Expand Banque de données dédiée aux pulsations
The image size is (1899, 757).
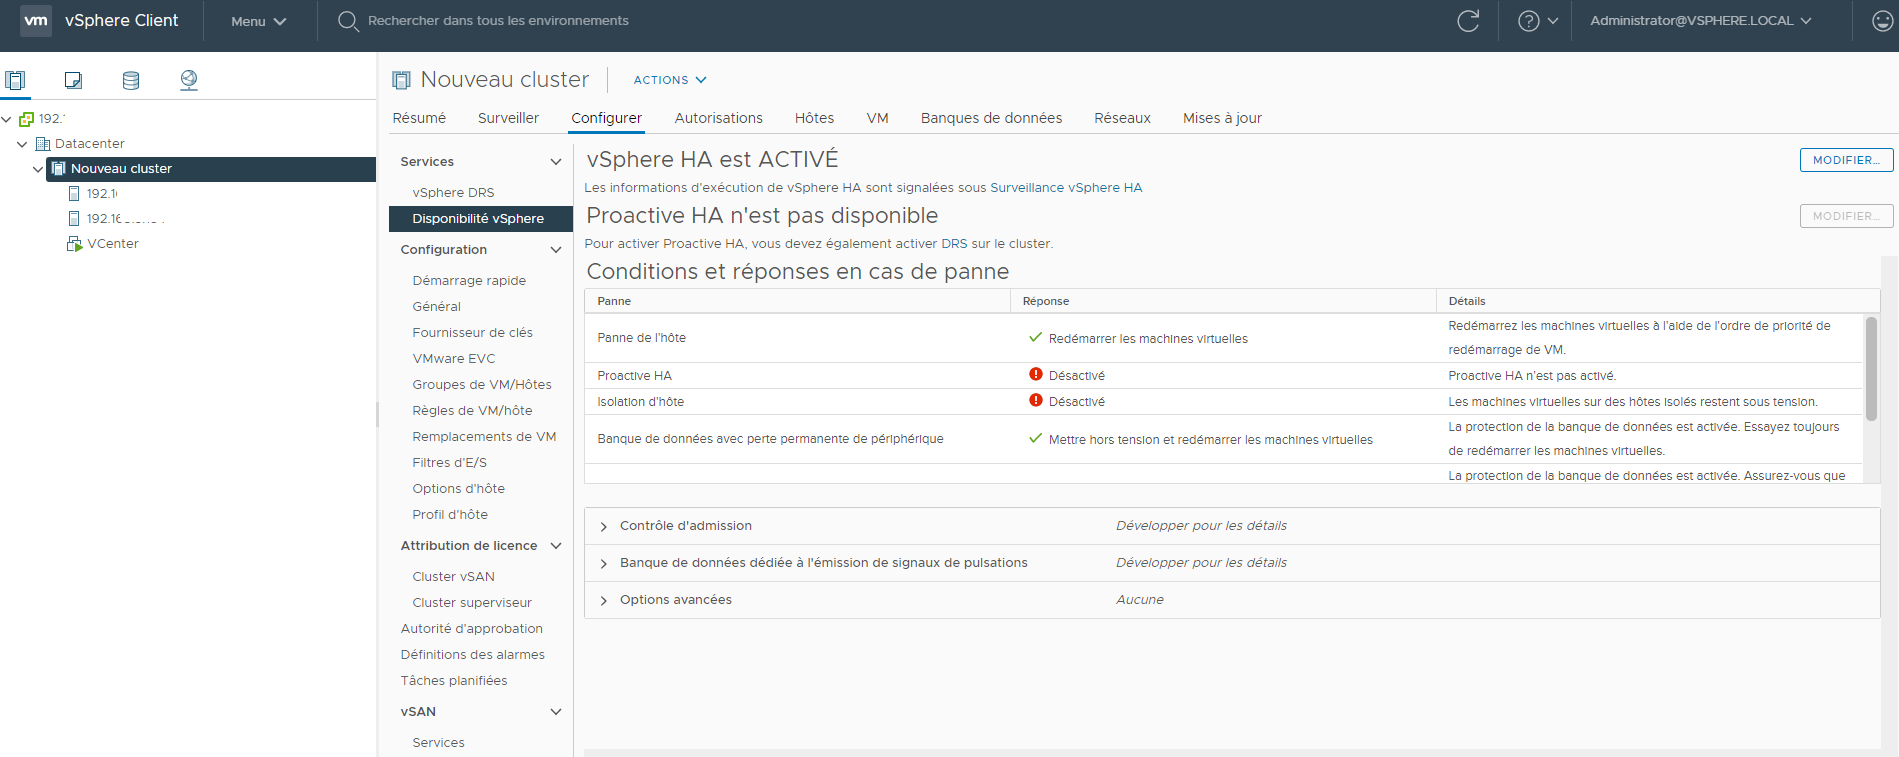coord(603,563)
